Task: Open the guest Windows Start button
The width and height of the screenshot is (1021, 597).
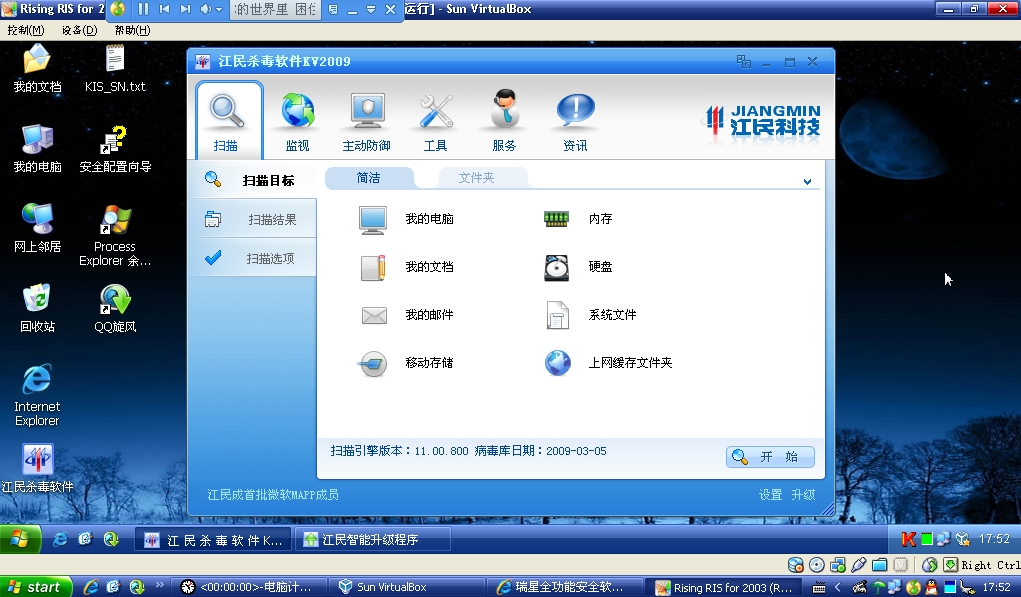Action: click(x=20, y=540)
